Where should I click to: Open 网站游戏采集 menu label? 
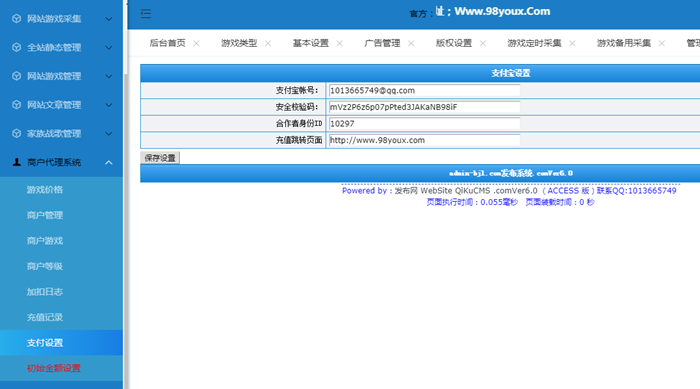54,19
